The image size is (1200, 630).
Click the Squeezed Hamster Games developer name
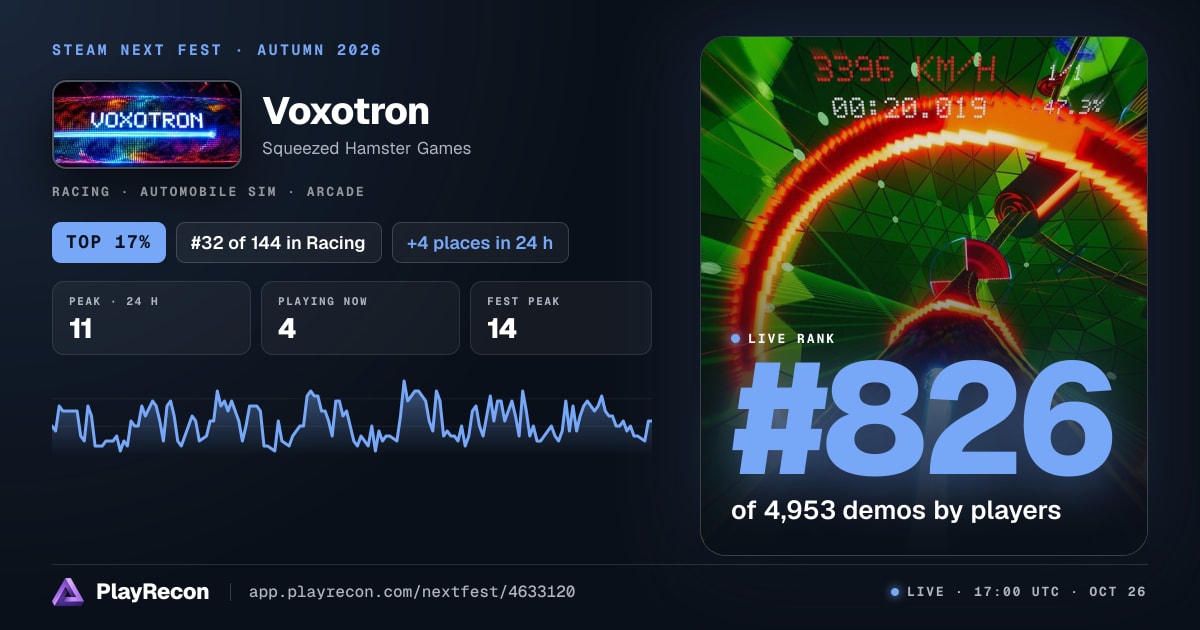366,148
